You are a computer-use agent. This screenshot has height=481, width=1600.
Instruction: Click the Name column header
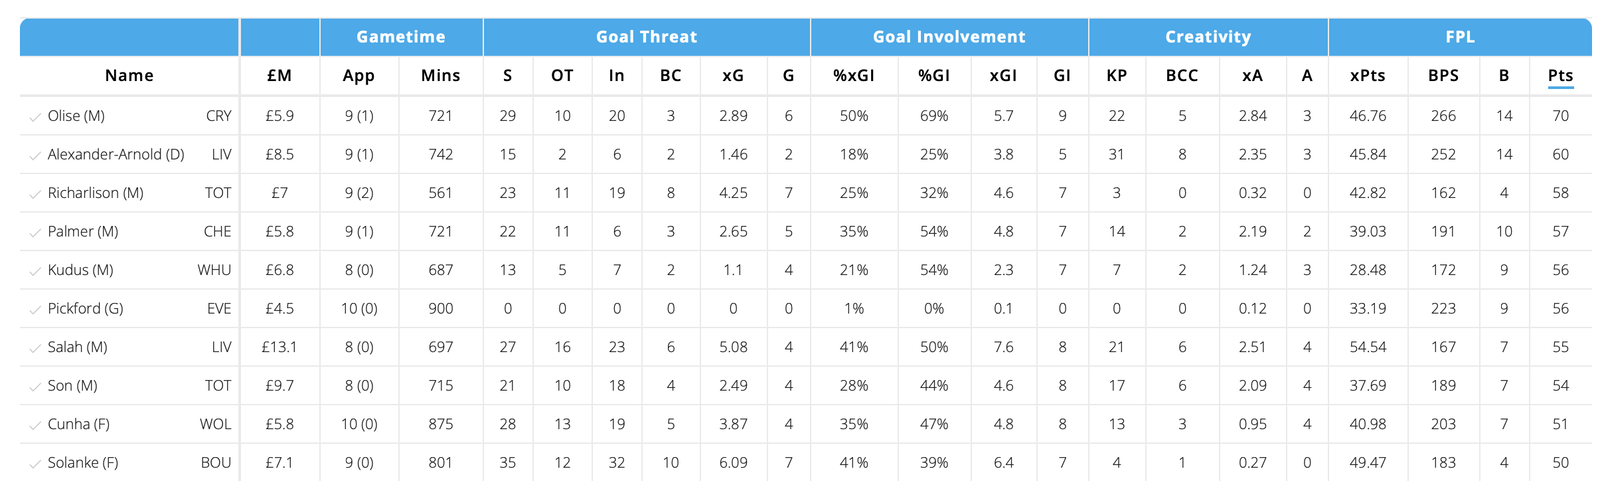[129, 76]
